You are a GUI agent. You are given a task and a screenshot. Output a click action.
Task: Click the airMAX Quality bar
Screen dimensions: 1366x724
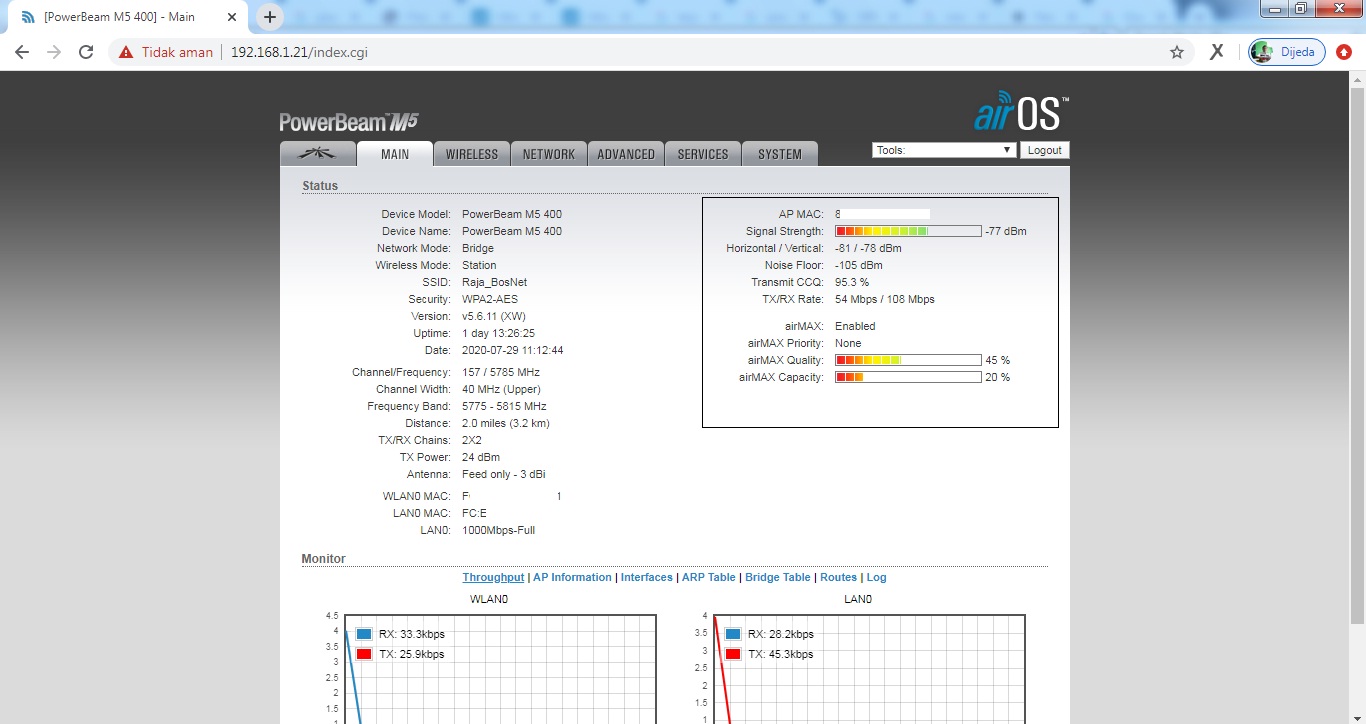pyautogui.click(x=908, y=360)
